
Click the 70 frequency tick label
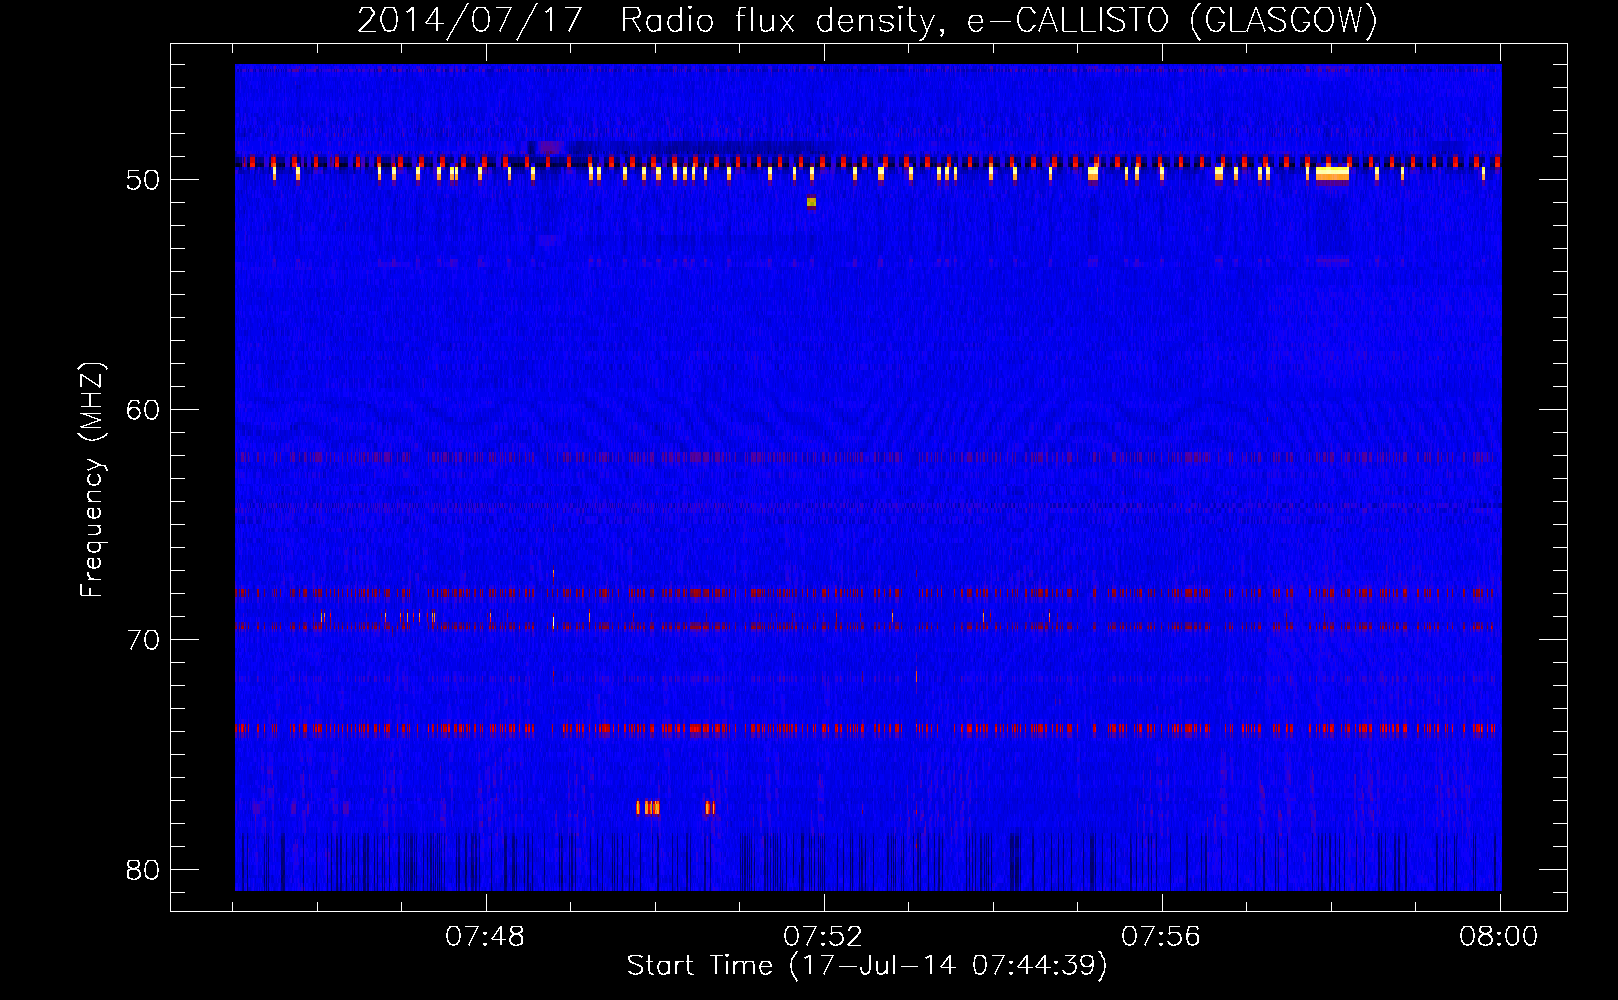[143, 640]
